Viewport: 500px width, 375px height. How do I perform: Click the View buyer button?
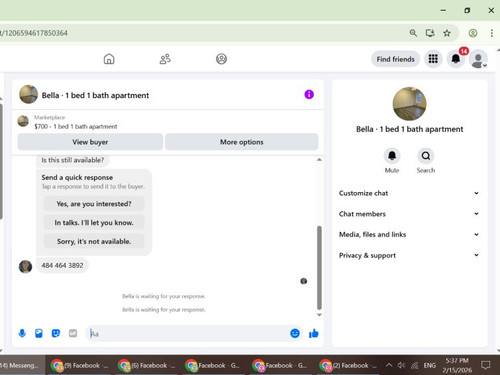pos(90,142)
